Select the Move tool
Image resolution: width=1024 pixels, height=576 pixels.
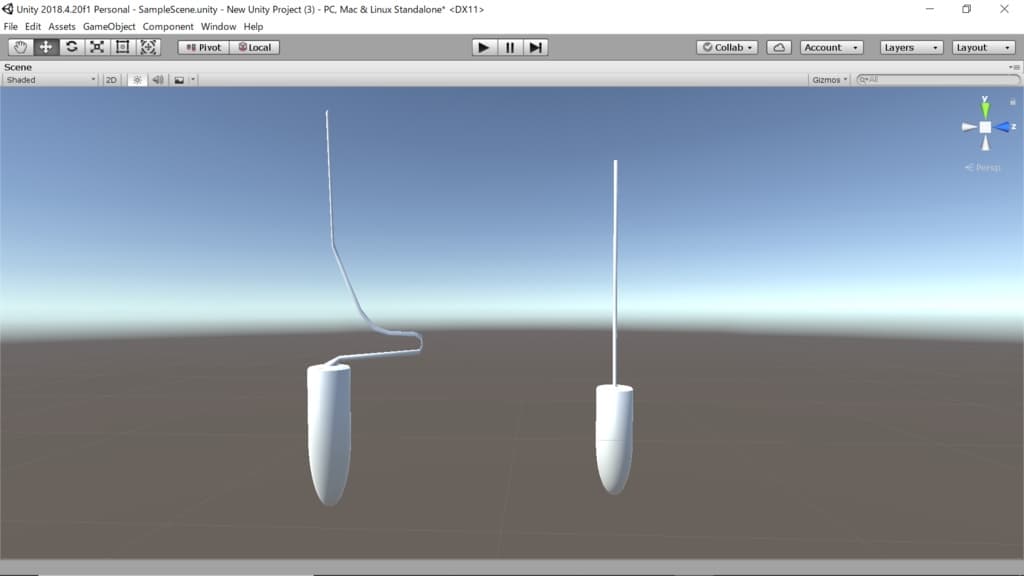[x=46, y=47]
